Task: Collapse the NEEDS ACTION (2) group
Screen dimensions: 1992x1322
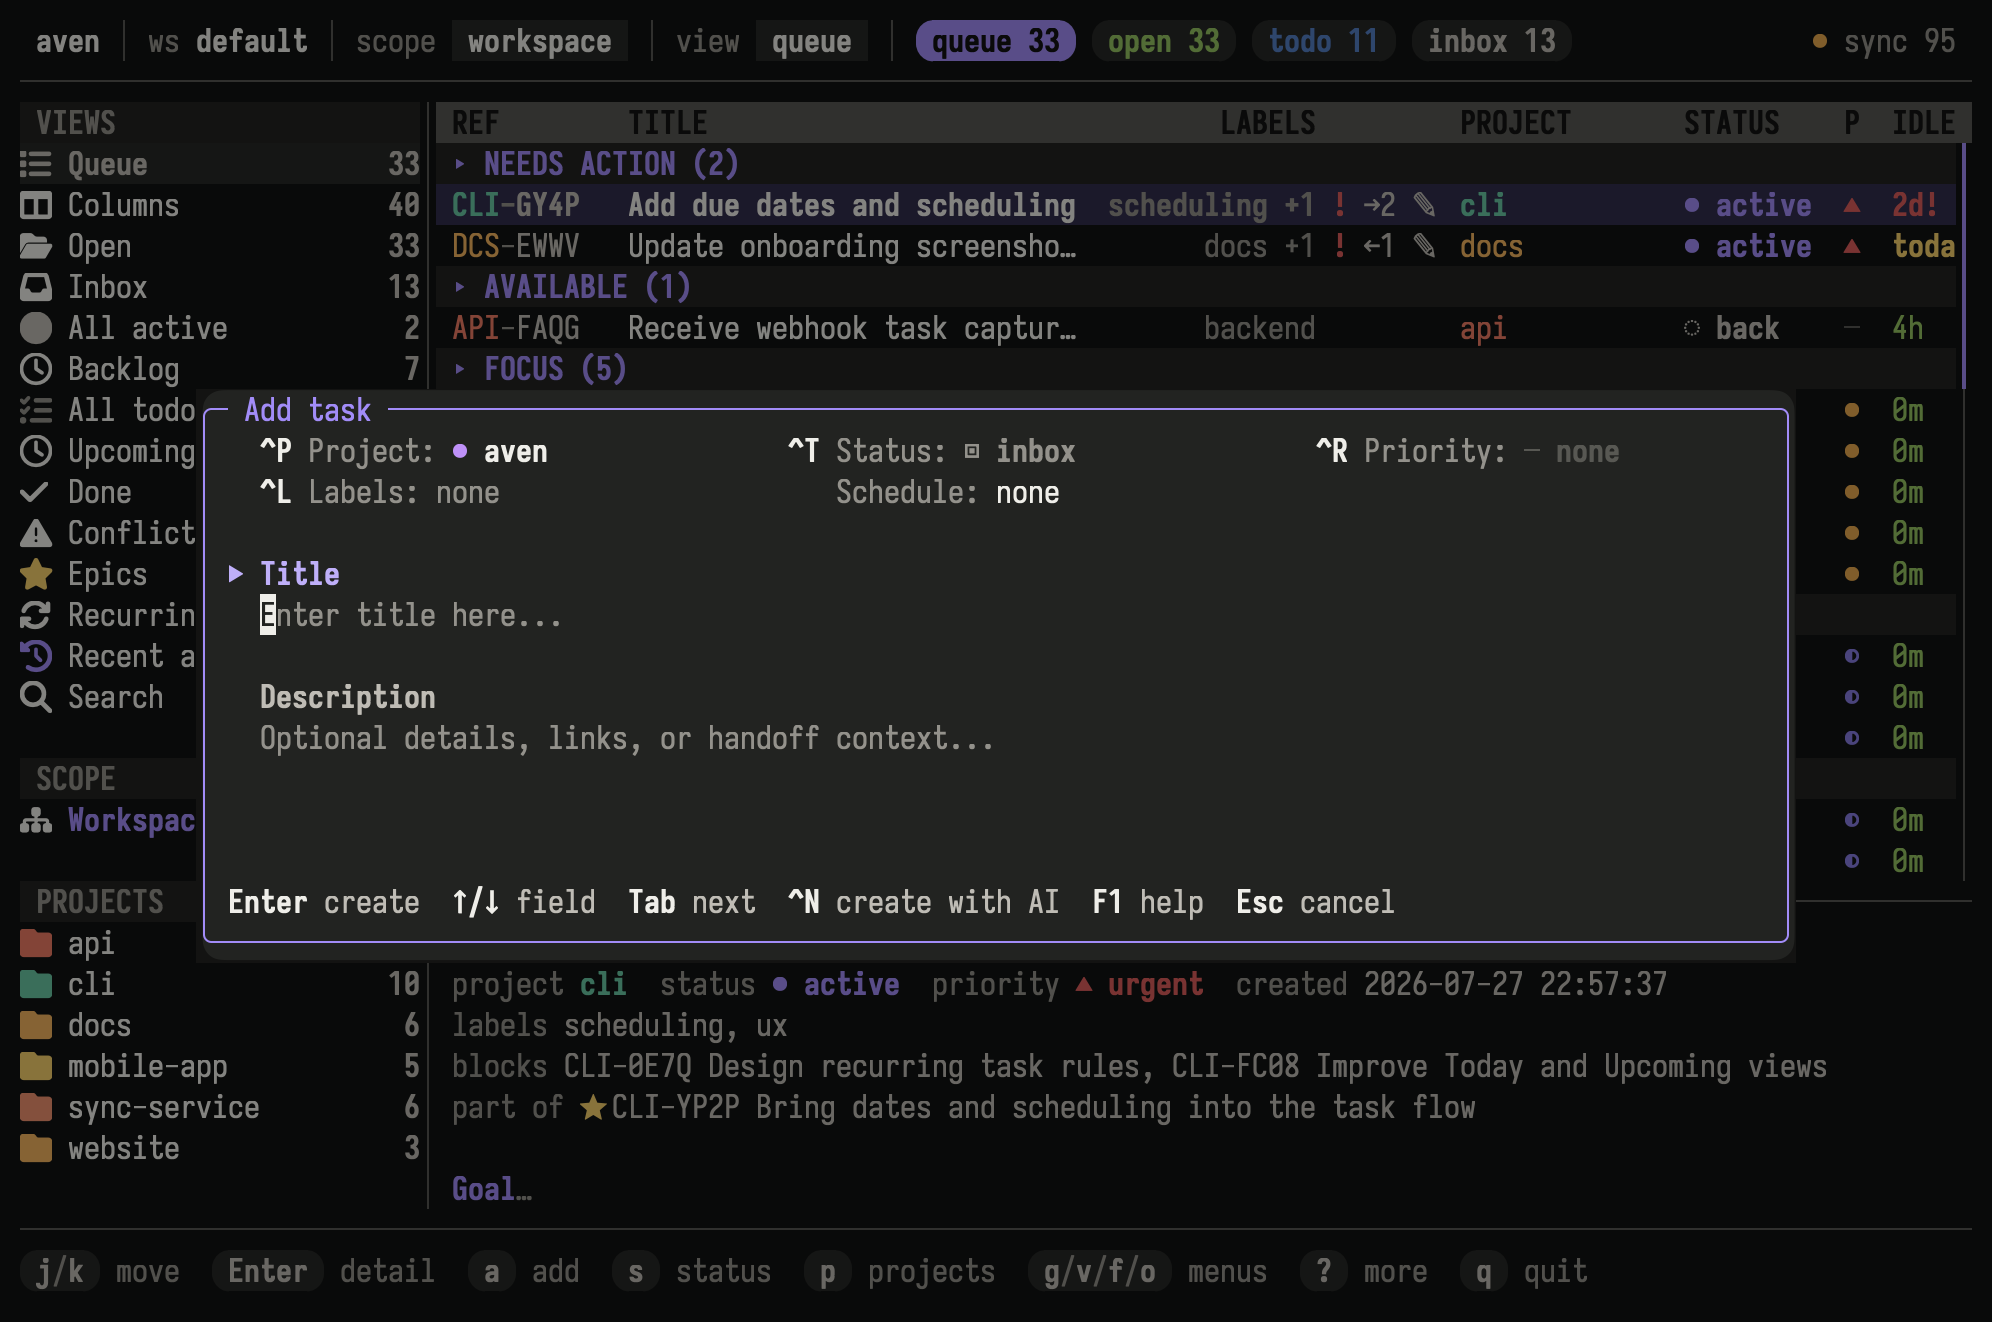Action: pos(459,164)
